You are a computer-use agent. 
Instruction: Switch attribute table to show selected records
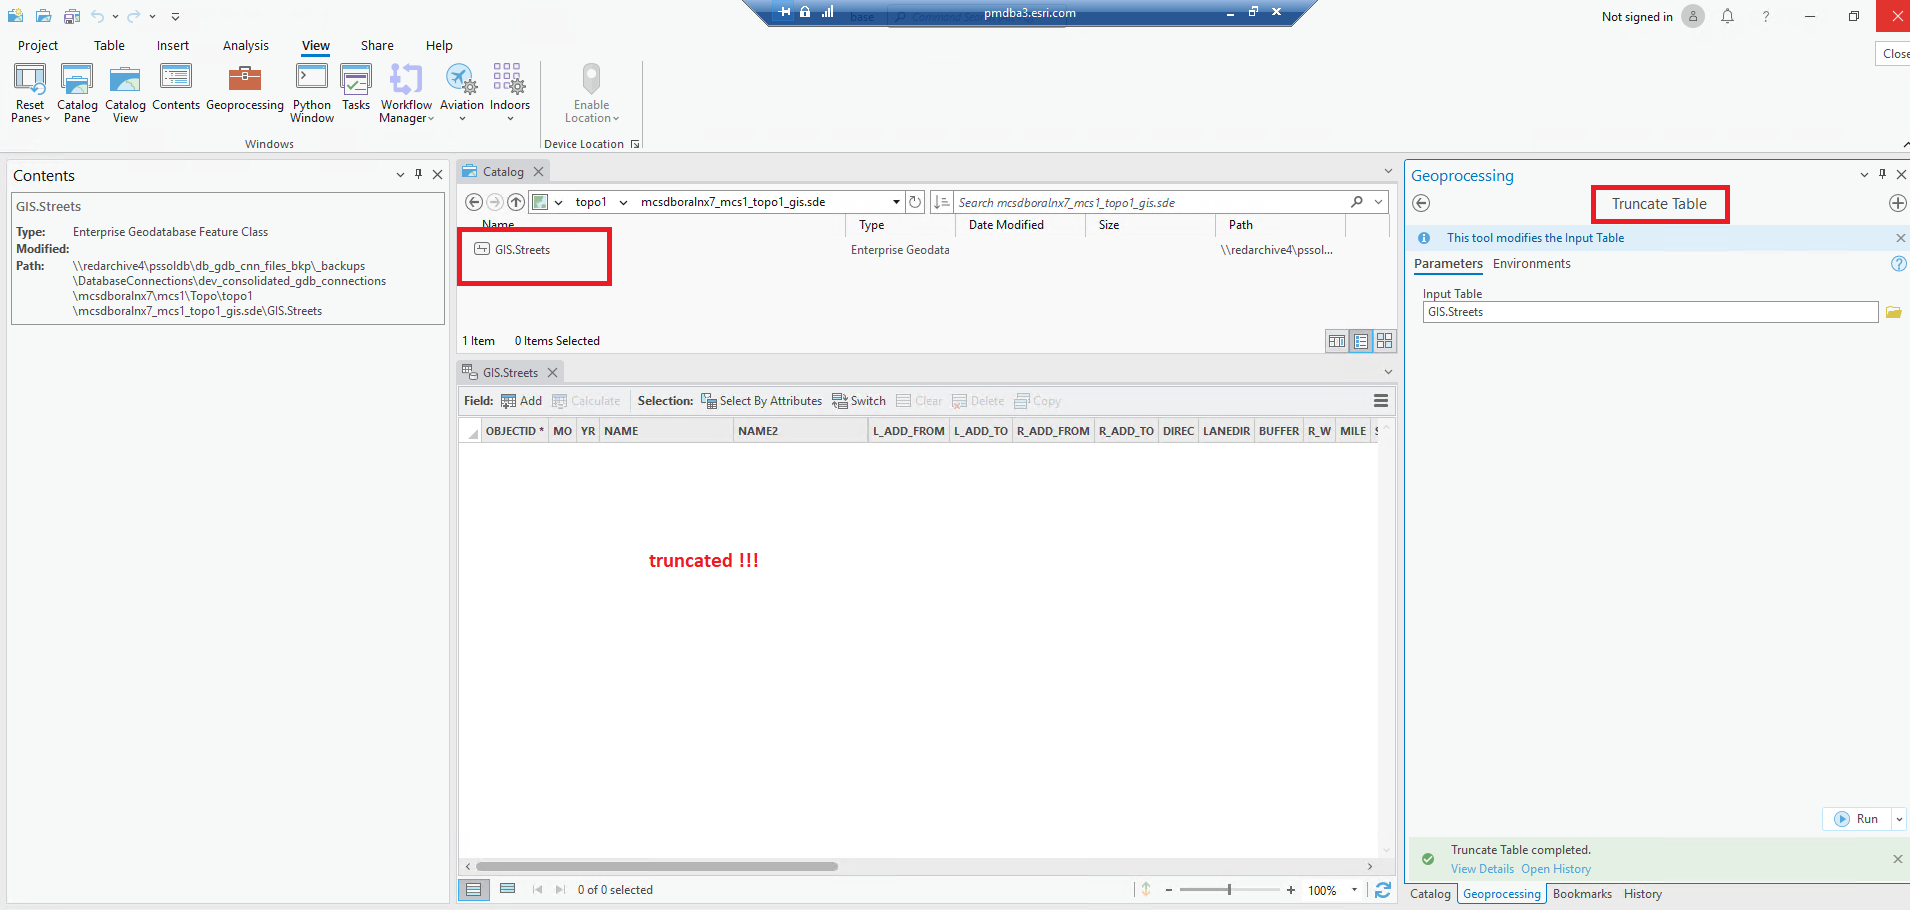coord(507,888)
